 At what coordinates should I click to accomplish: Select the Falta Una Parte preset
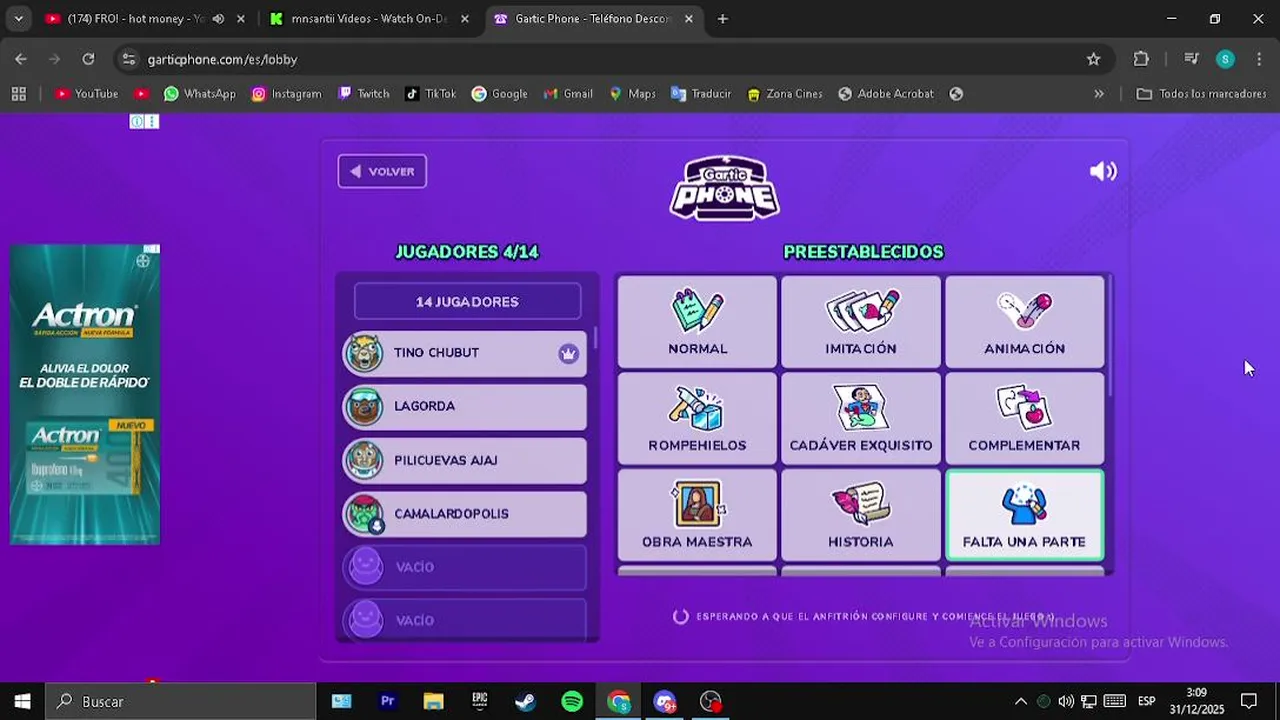point(1024,515)
